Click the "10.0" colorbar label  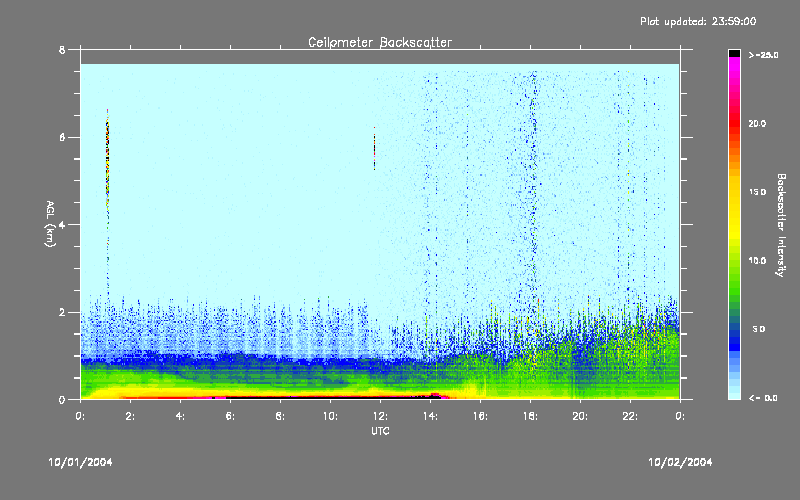[757, 261]
